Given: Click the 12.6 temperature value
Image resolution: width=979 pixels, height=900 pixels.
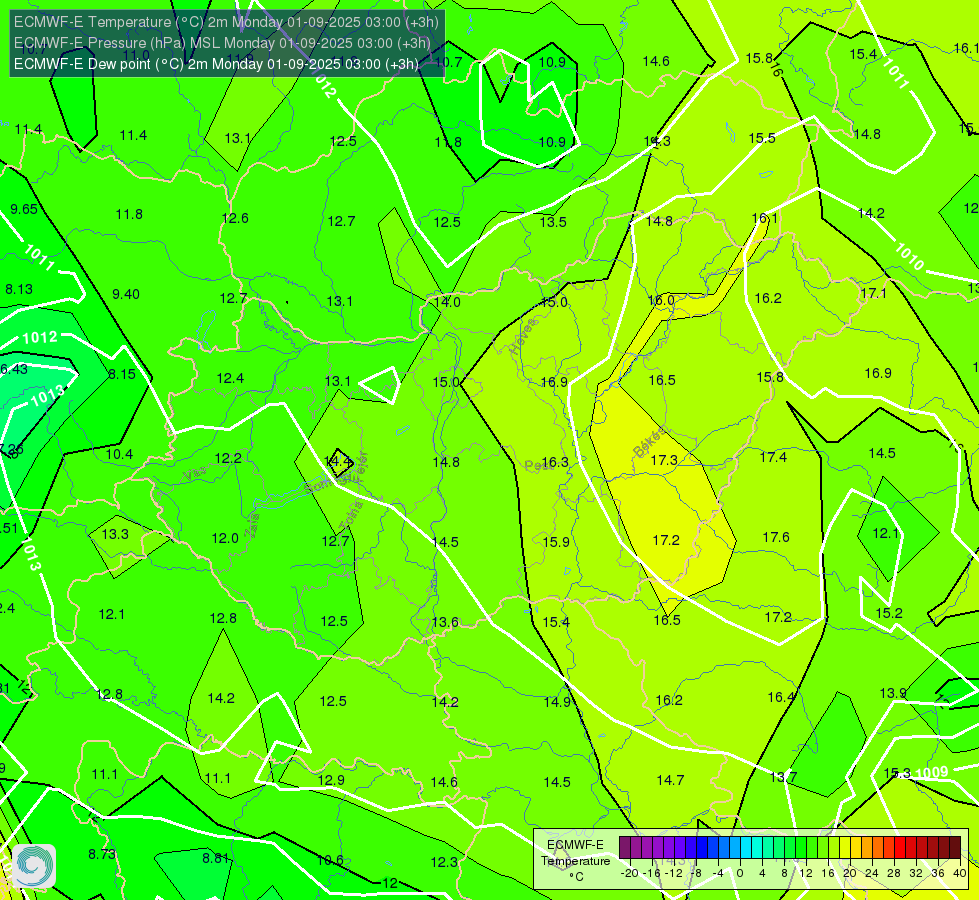Looking at the screenshot, I should click(235, 218).
